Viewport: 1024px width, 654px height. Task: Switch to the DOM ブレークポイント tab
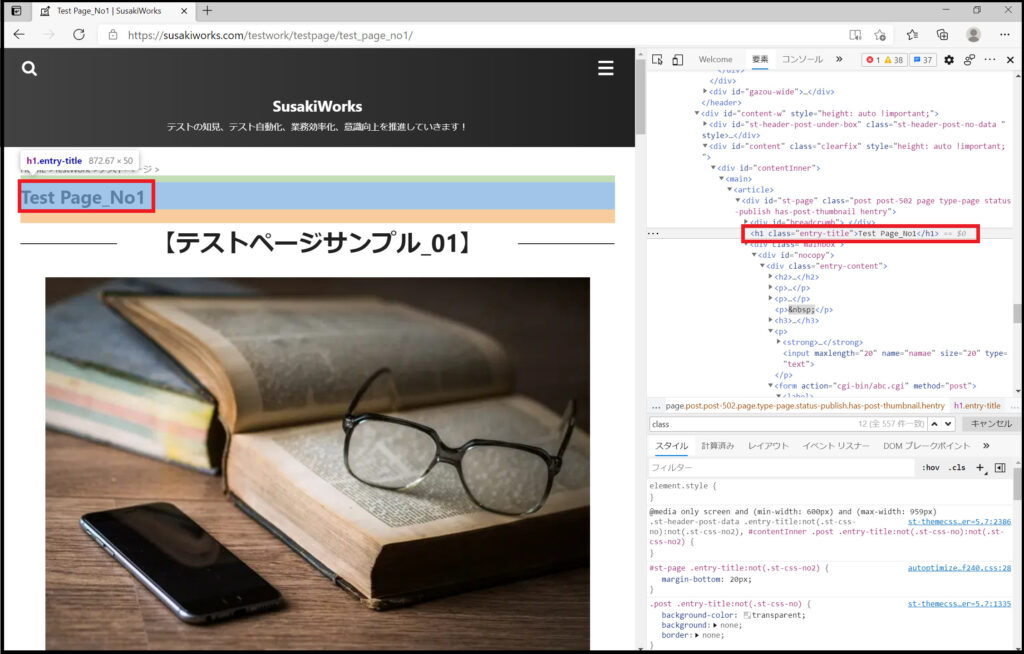pos(927,446)
